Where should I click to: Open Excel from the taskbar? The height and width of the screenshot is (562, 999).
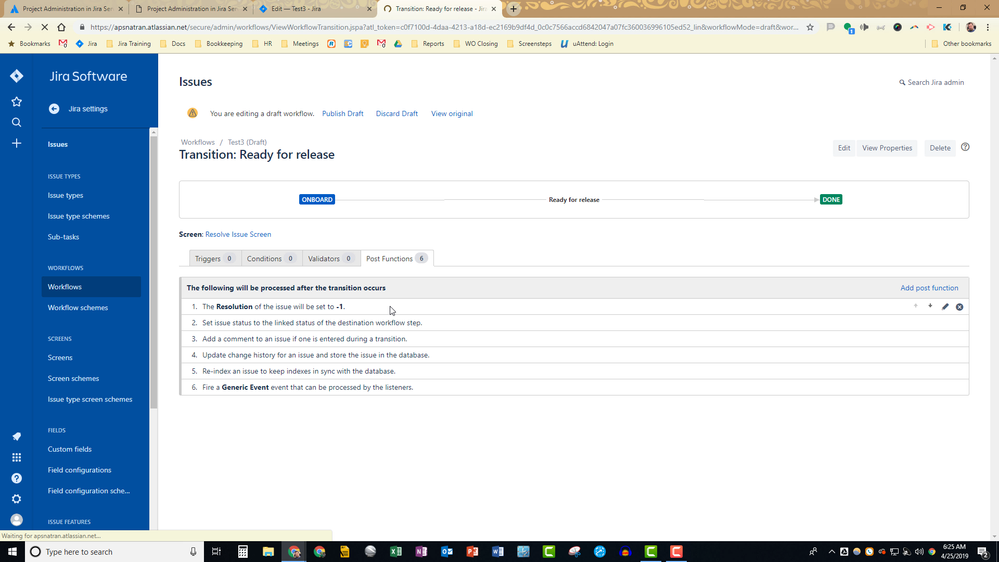pyautogui.click(x=396, y=552)
